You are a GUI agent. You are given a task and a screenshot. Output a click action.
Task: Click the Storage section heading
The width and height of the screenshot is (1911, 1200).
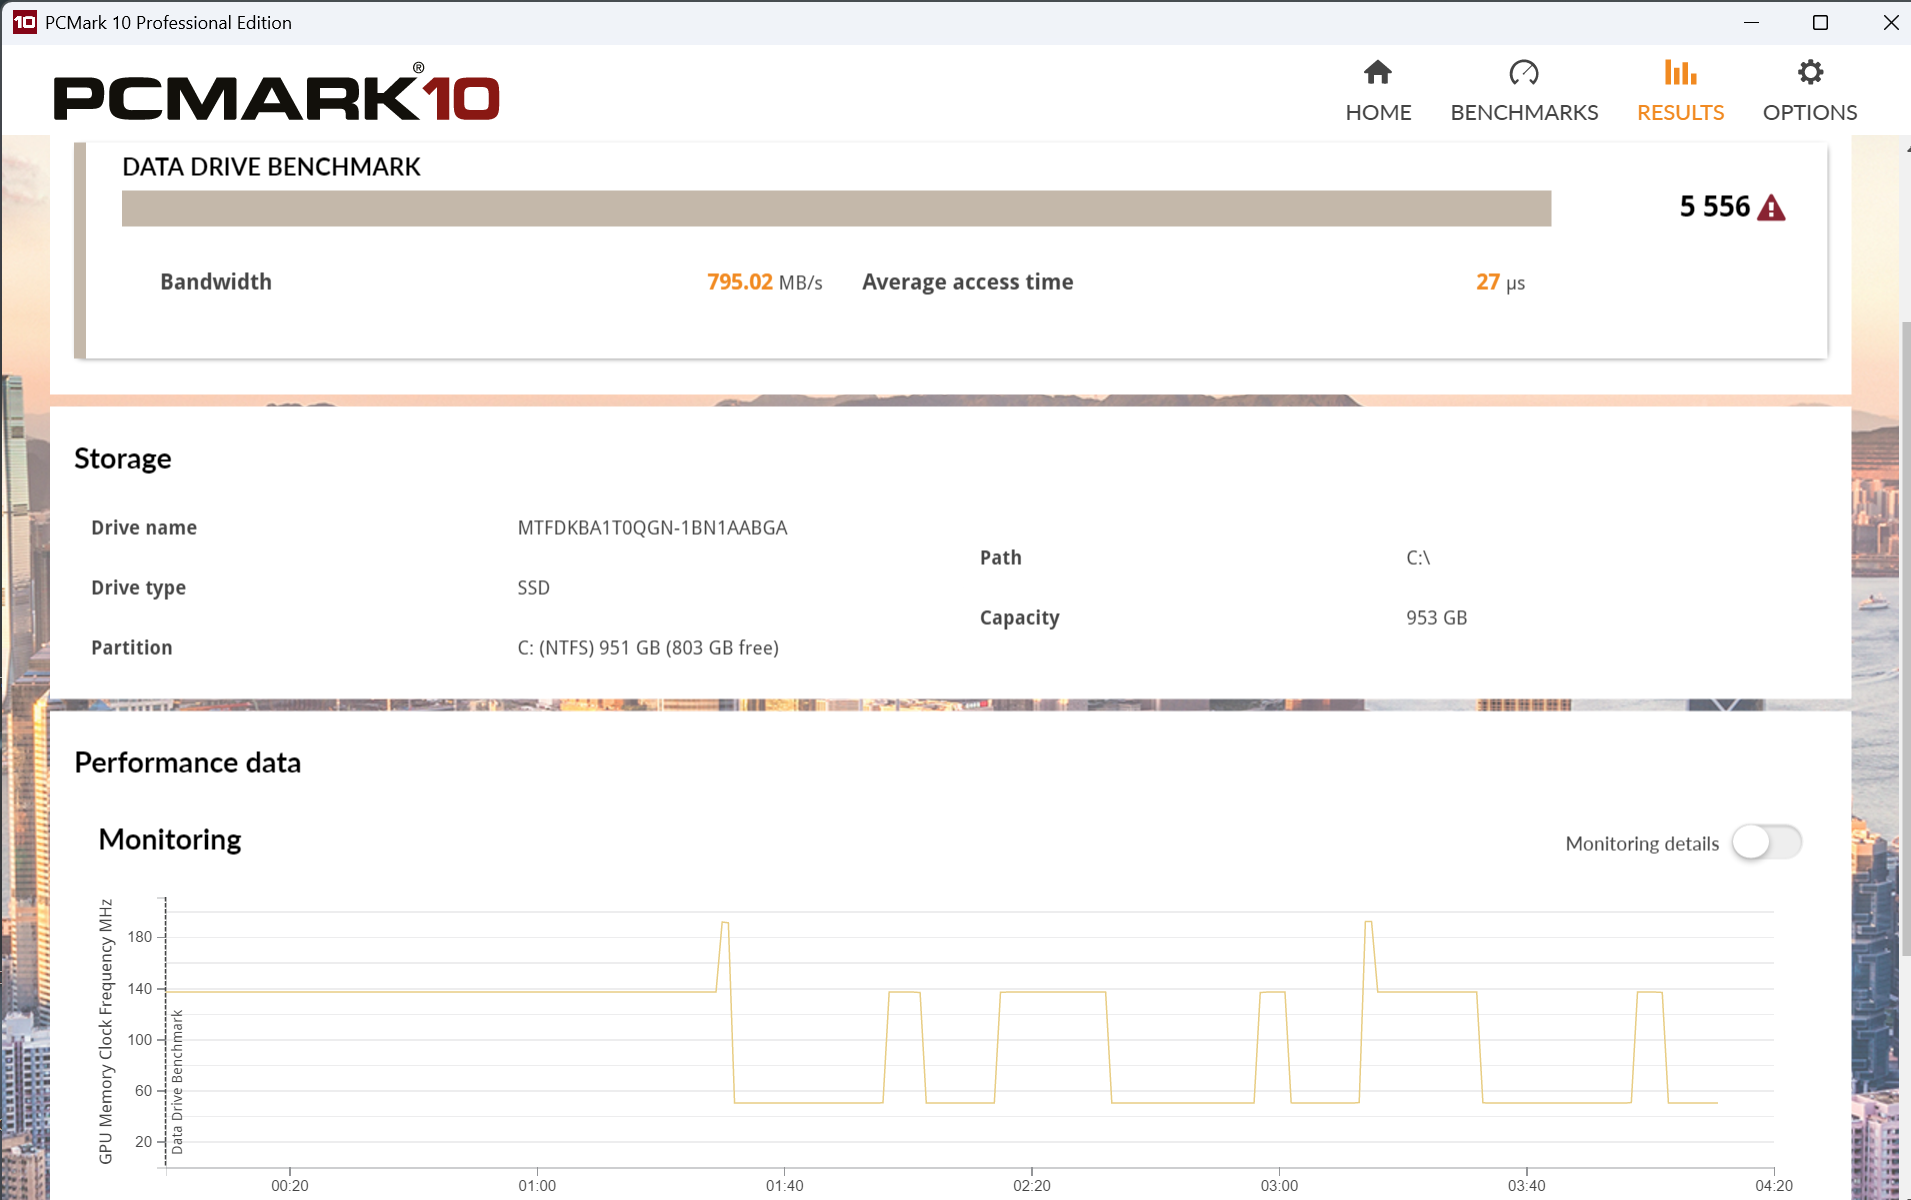coord(123,458)
